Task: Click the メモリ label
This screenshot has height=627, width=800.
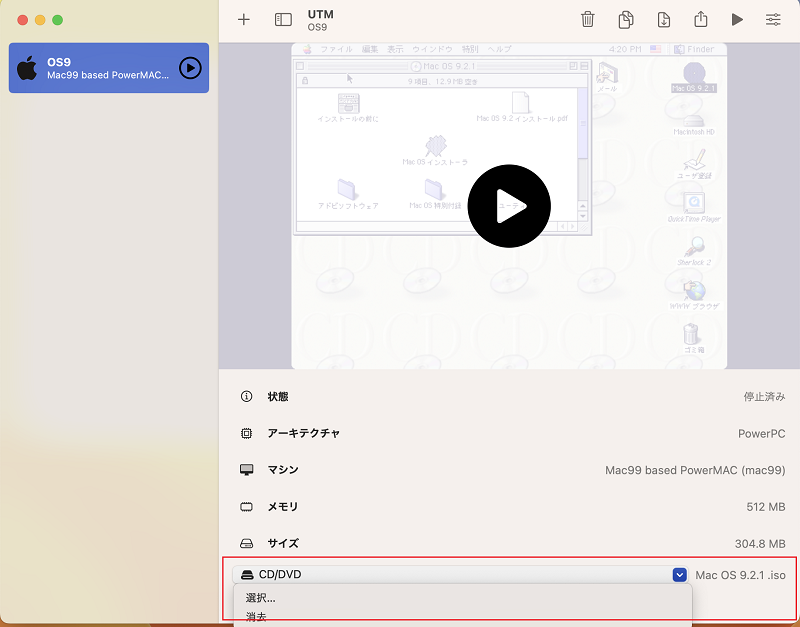Action: point(283,507)
